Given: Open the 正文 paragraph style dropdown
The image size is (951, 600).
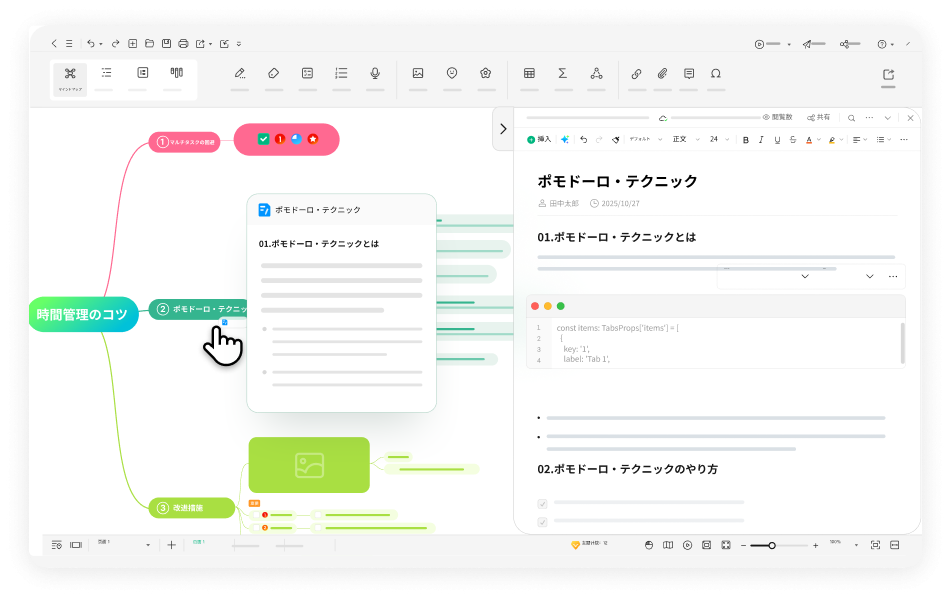Looking at the screenshot, I should point(683,139).
